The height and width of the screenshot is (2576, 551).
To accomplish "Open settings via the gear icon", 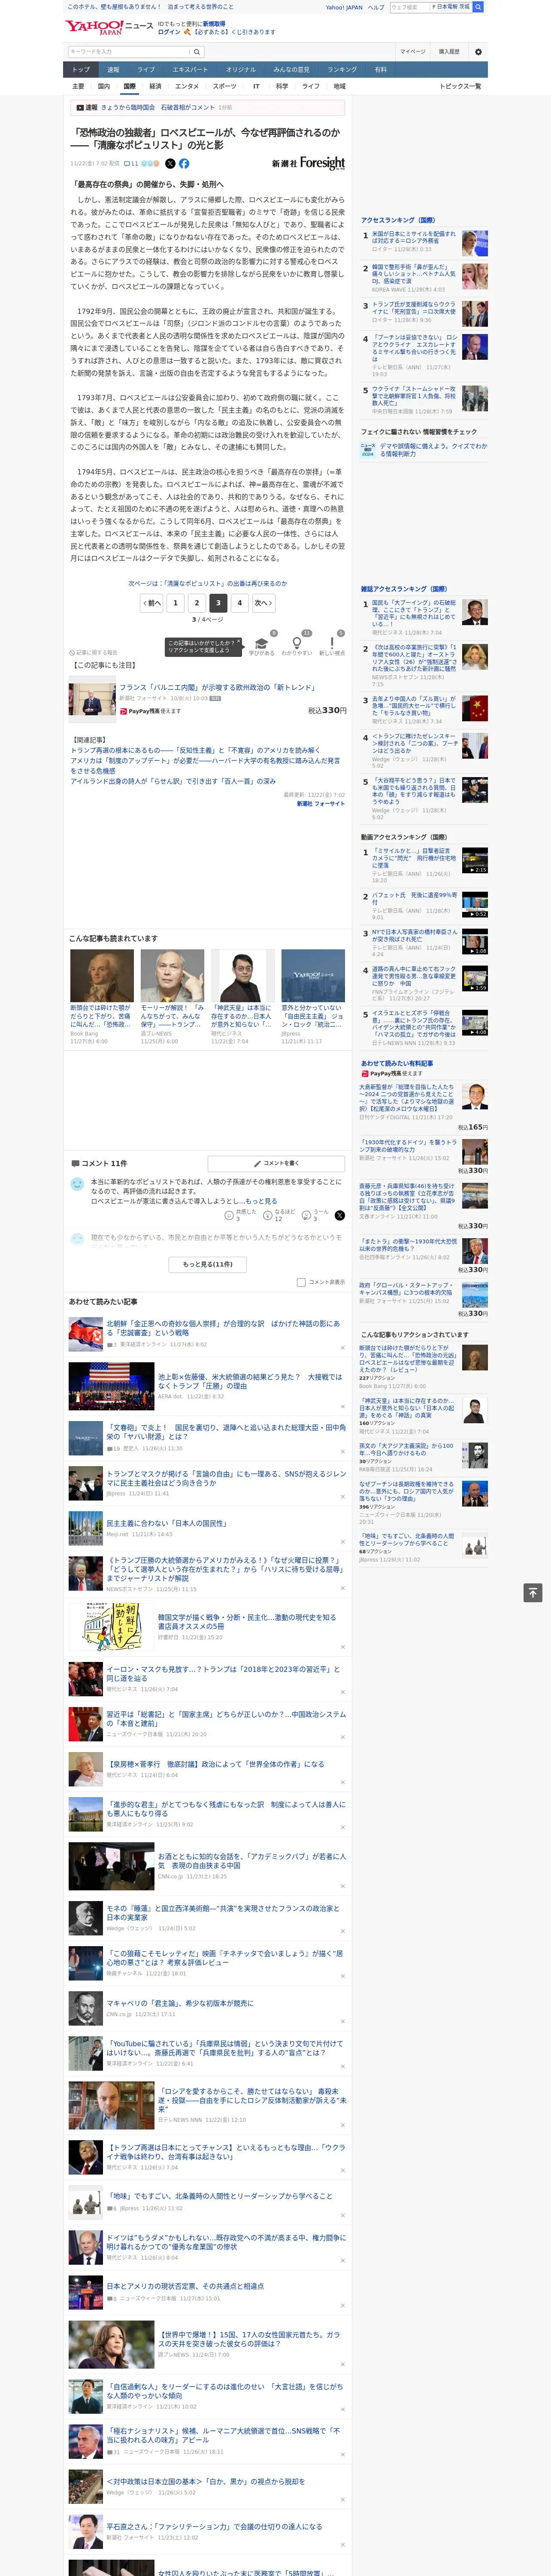I will 478,51.
